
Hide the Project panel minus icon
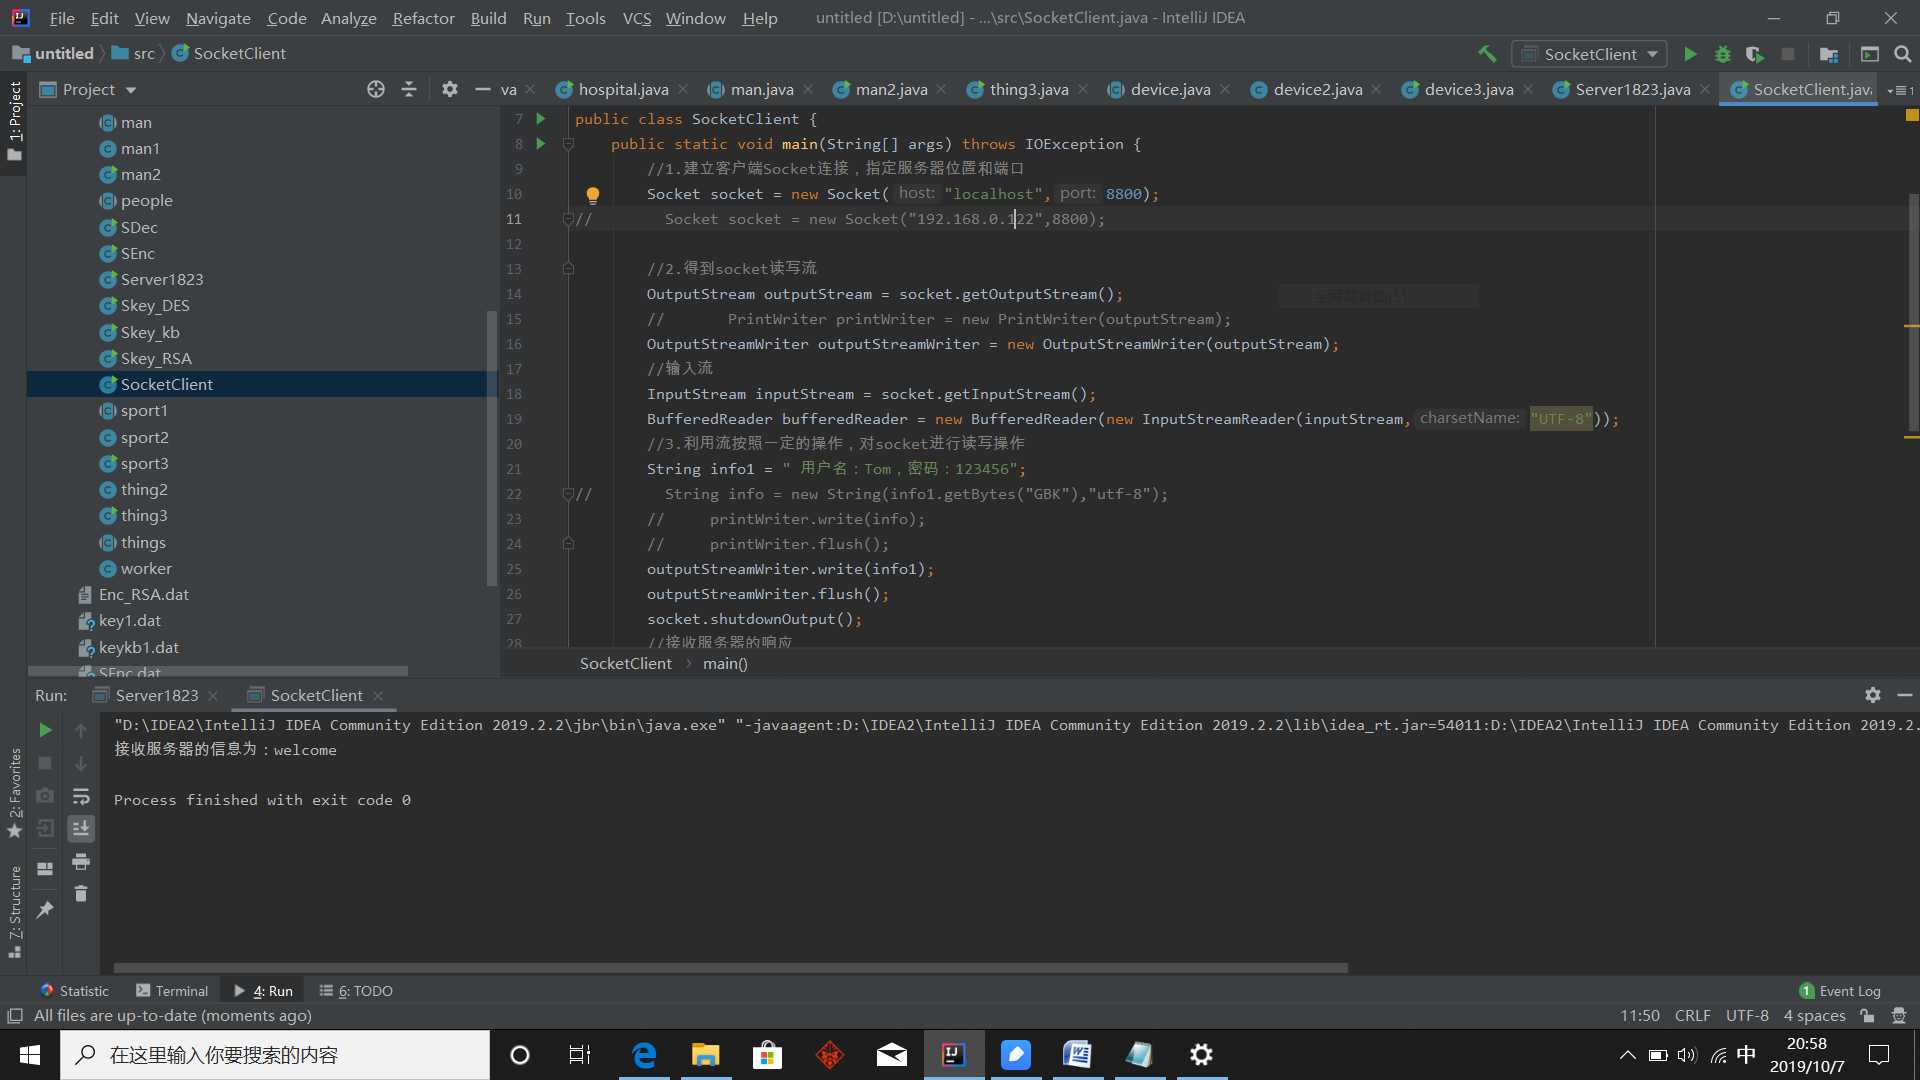tap(483, 89)
